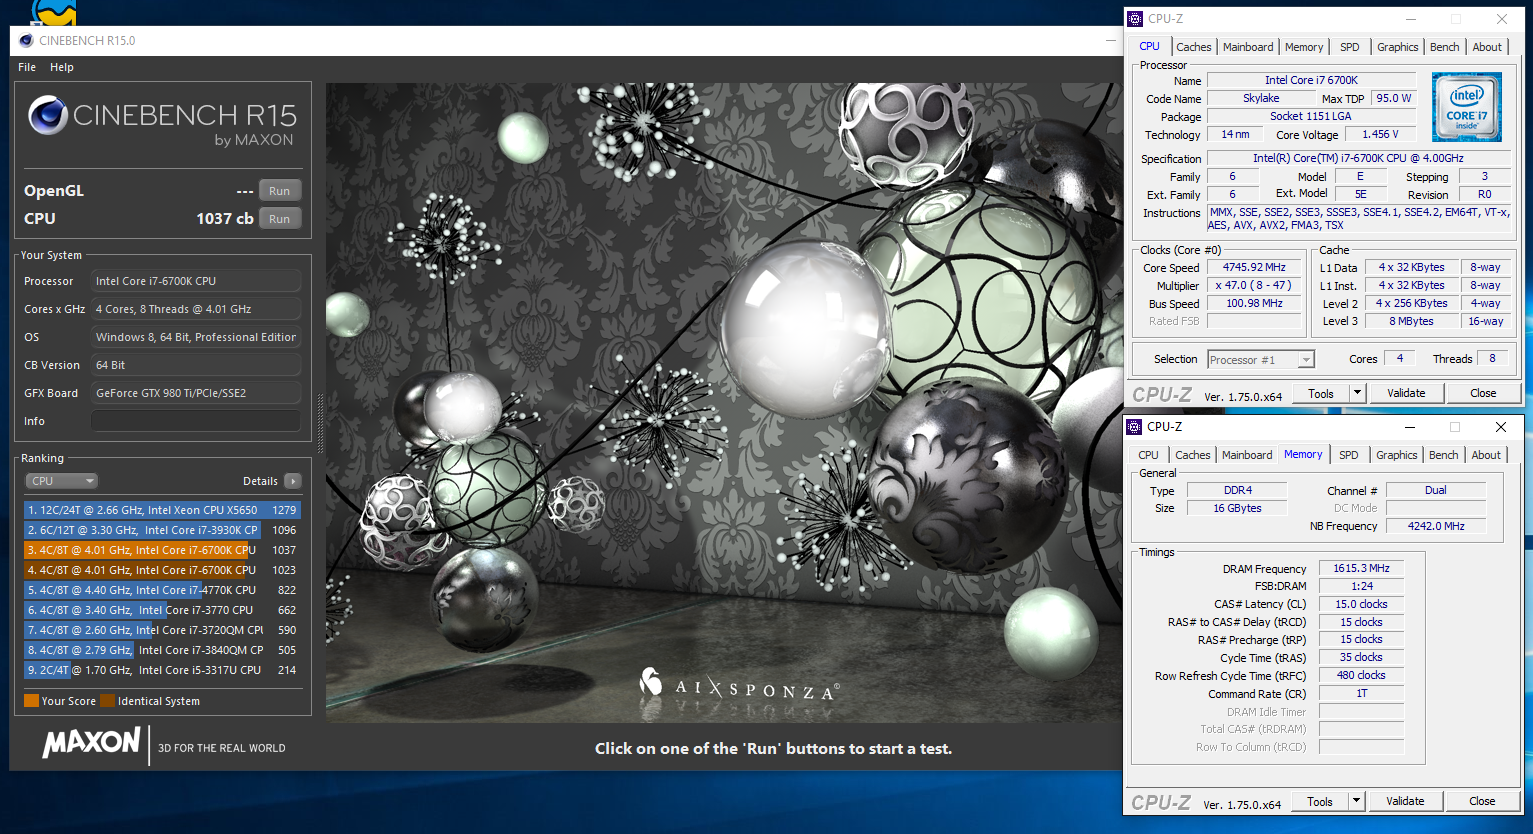This screenshot has height=834, width=1533.
Task: Click the Cinebench title bar app icon
Action: pos(25,41)
